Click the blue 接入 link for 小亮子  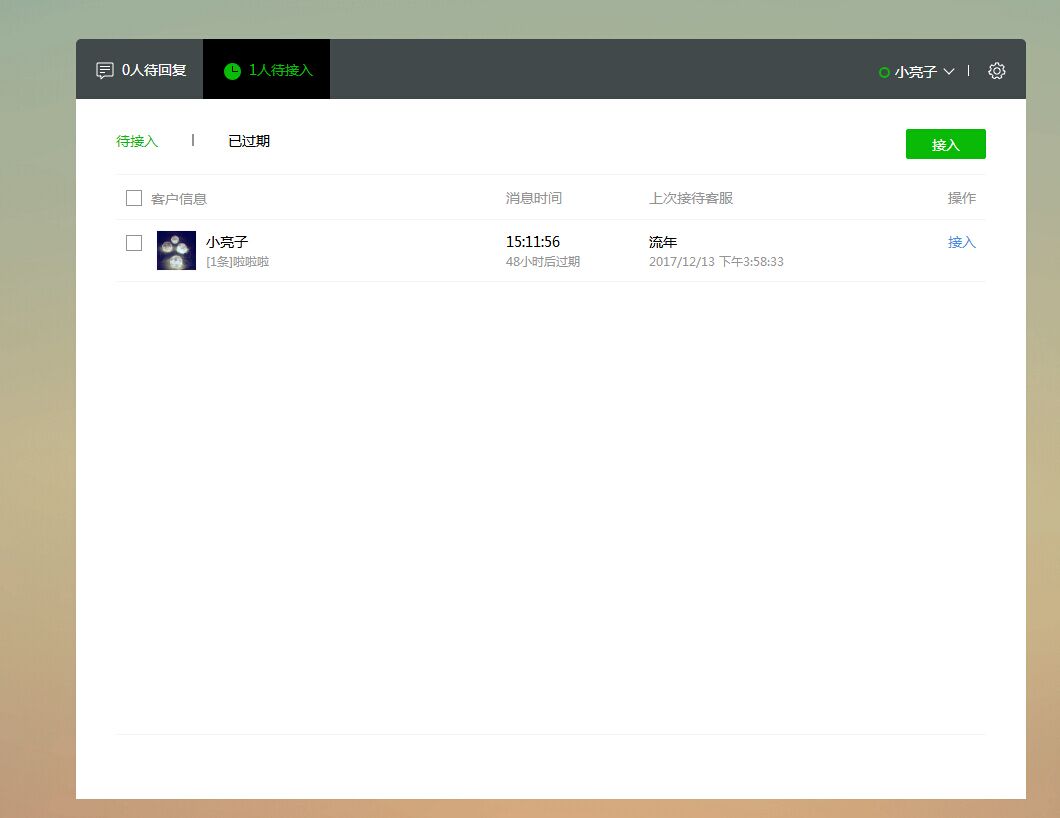[x=961, y=242]
